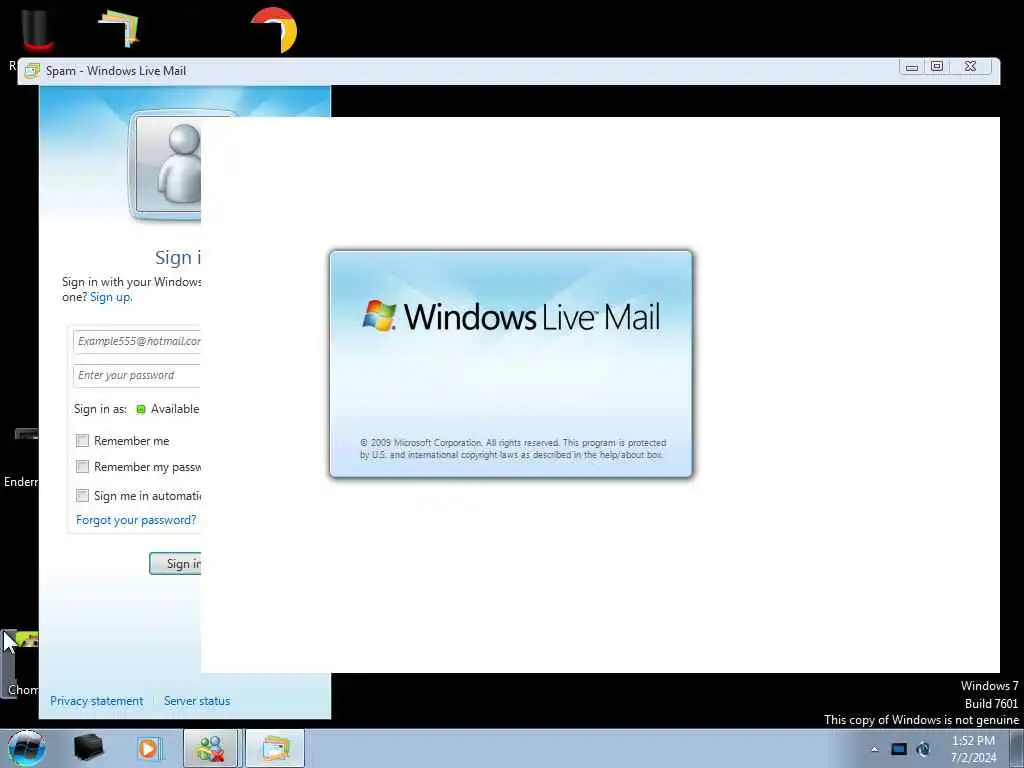1024x768 pixels.
Task: Follow the Sign up link
Action: (x=110, y=297)
